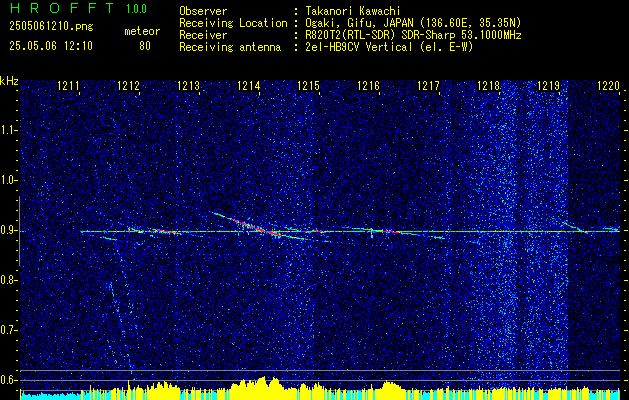
Task: Click the date stamp 25.05.06 12:10
Action: tap(51, 46)
